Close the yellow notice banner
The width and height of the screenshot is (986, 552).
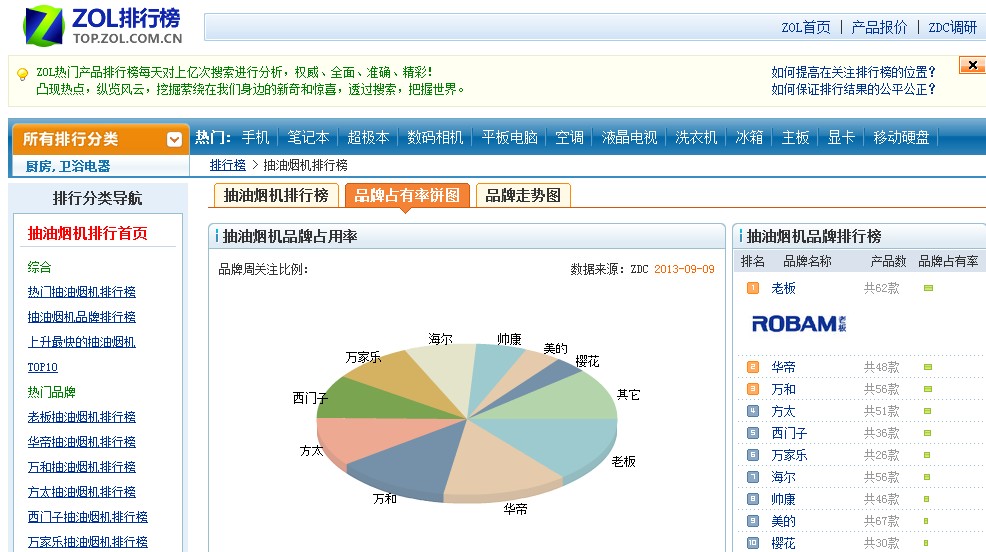[972, 65]
